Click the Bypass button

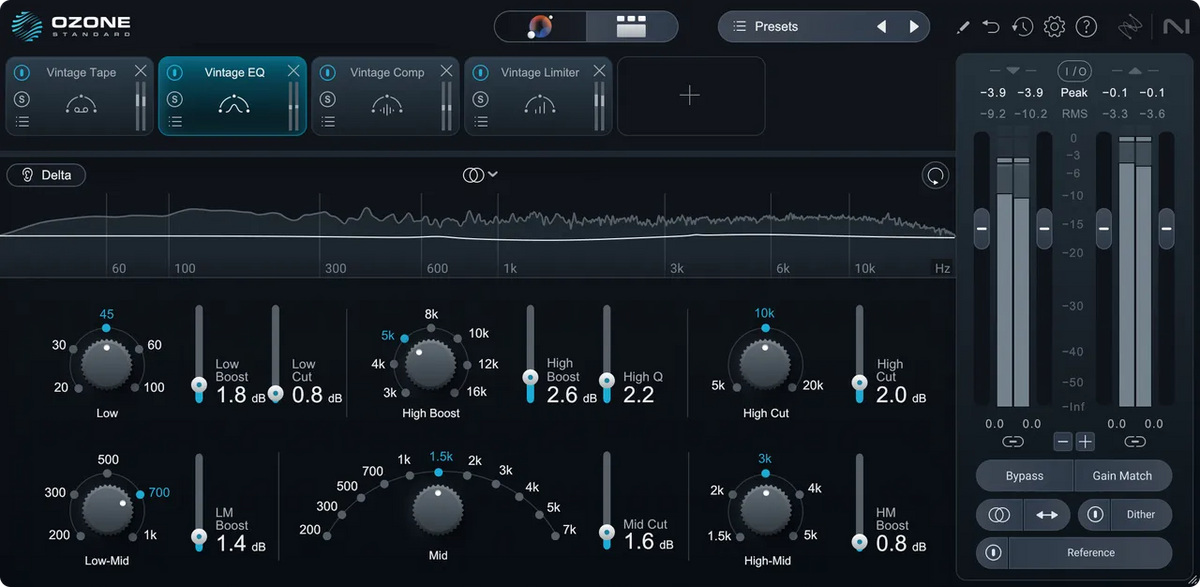[1023, 475]
